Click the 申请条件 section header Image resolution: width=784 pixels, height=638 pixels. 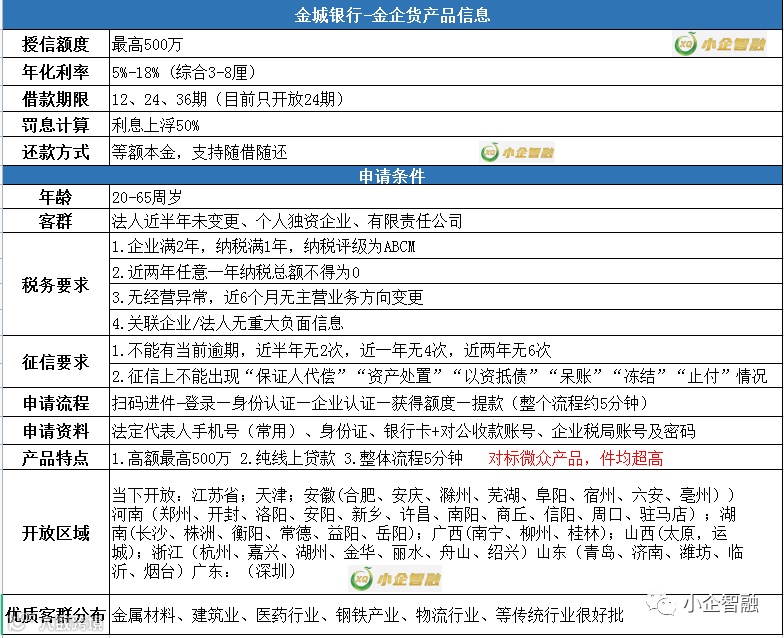coord(392,176)
